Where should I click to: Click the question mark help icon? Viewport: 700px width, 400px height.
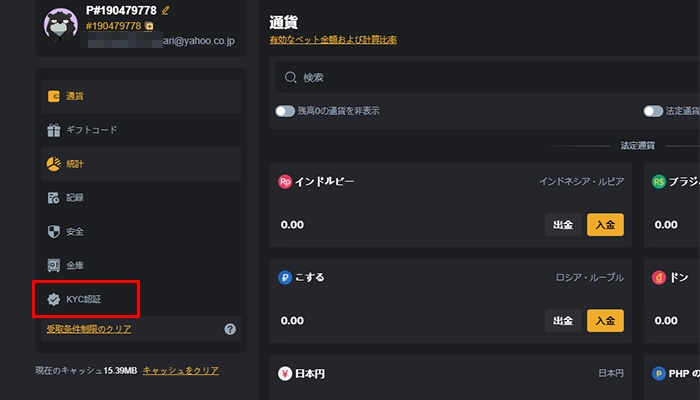click(230, 329)
